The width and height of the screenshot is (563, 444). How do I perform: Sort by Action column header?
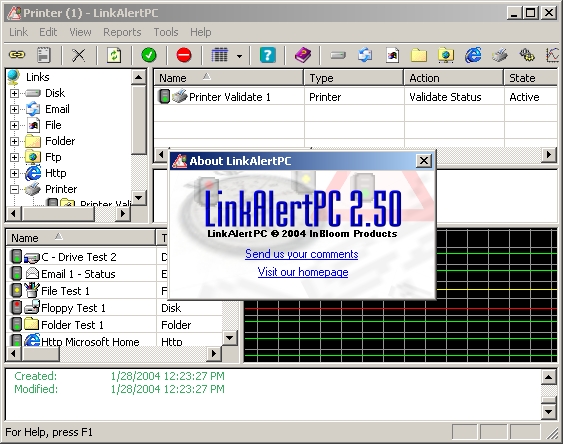click(453, 78)
